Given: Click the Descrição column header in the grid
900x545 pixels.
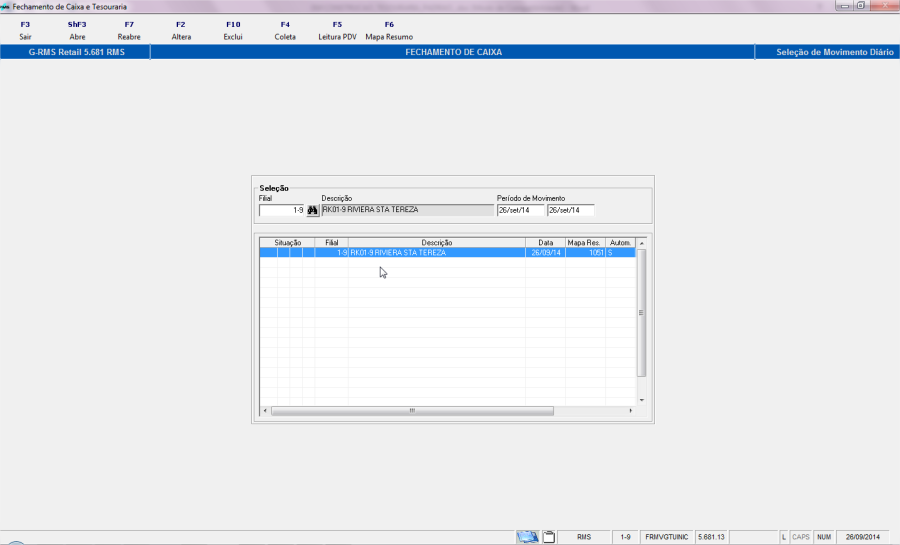Looking at the screenshot, I should 436,243.
